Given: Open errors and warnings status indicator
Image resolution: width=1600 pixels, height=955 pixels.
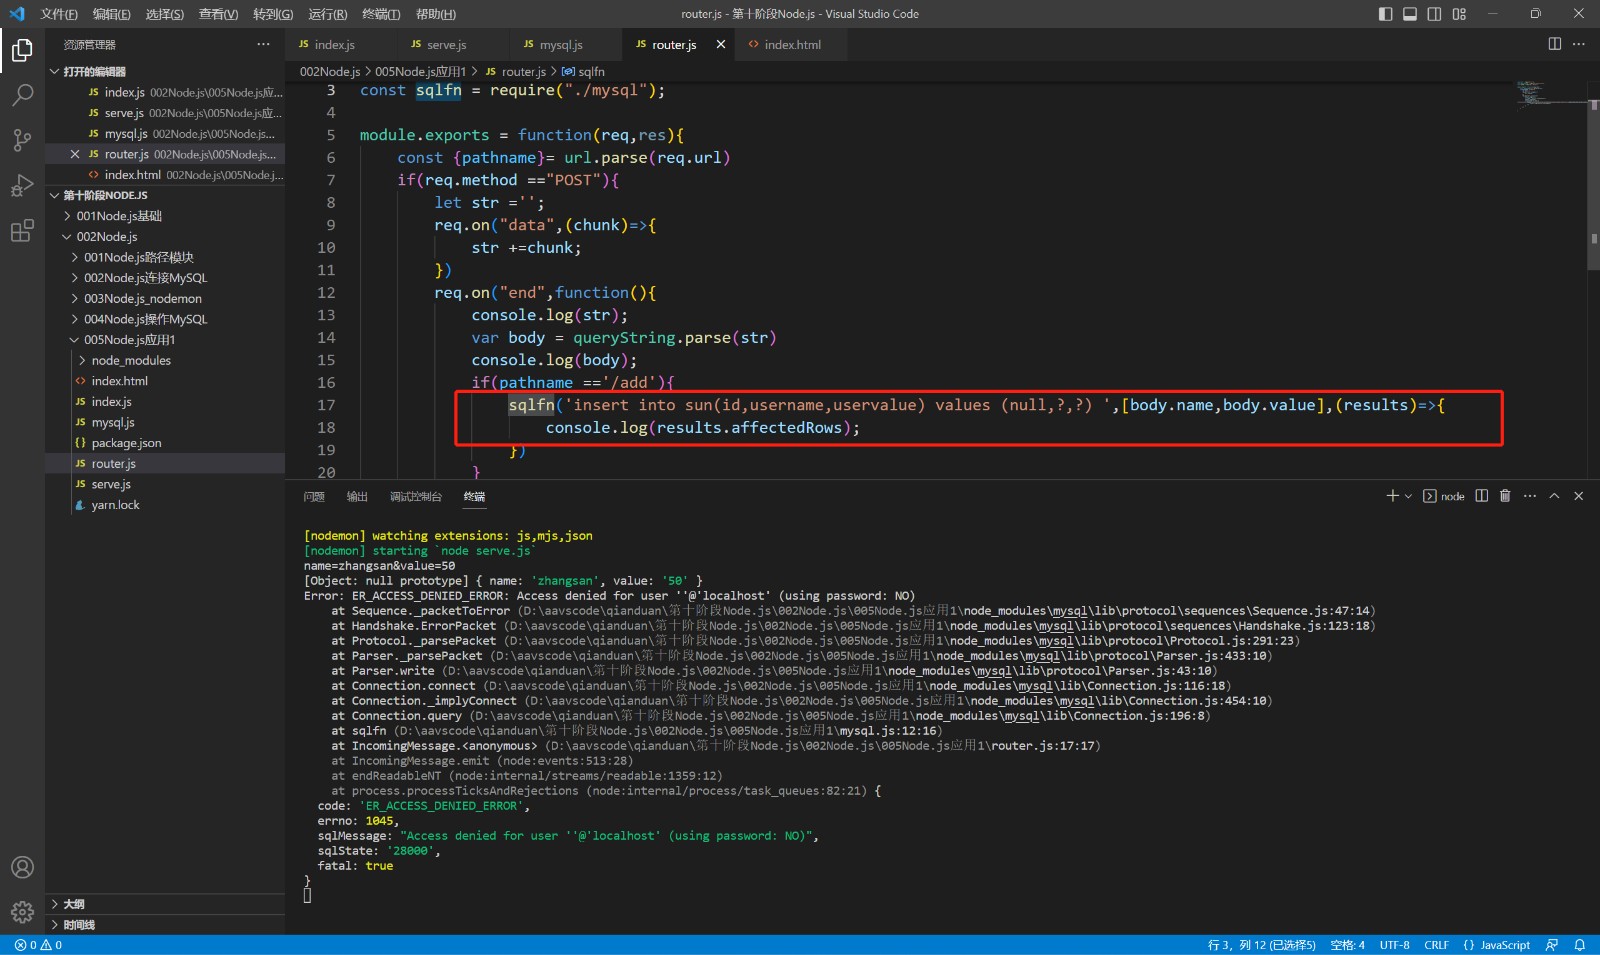Looking at the screenshot, I should [x=39, y=945].
